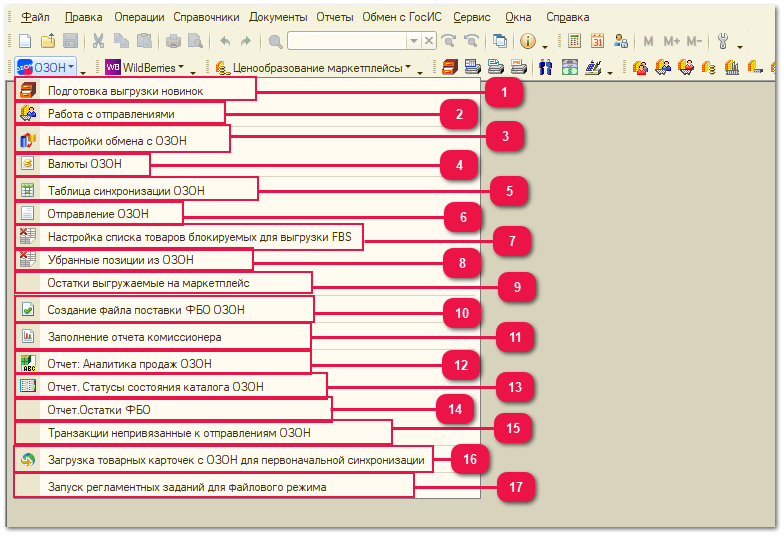Click the find previous binoculars icon

click(x=472, y=42)
